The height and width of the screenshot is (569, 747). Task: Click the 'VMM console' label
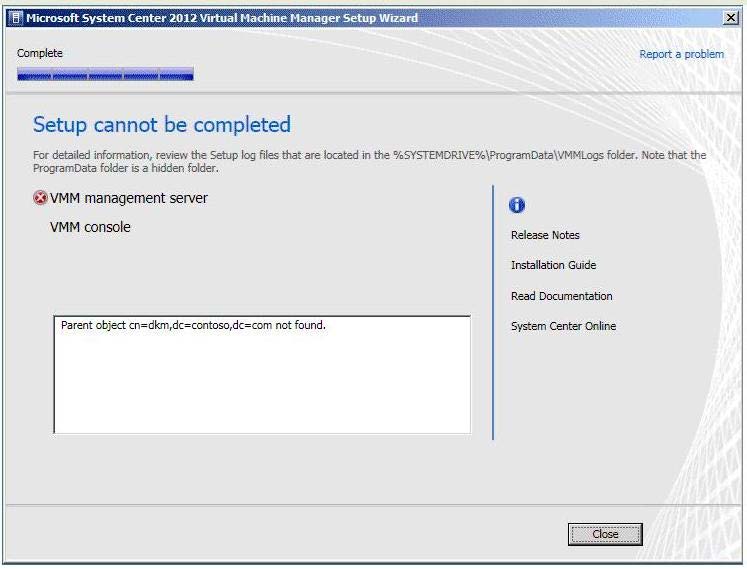coord(90,227)
